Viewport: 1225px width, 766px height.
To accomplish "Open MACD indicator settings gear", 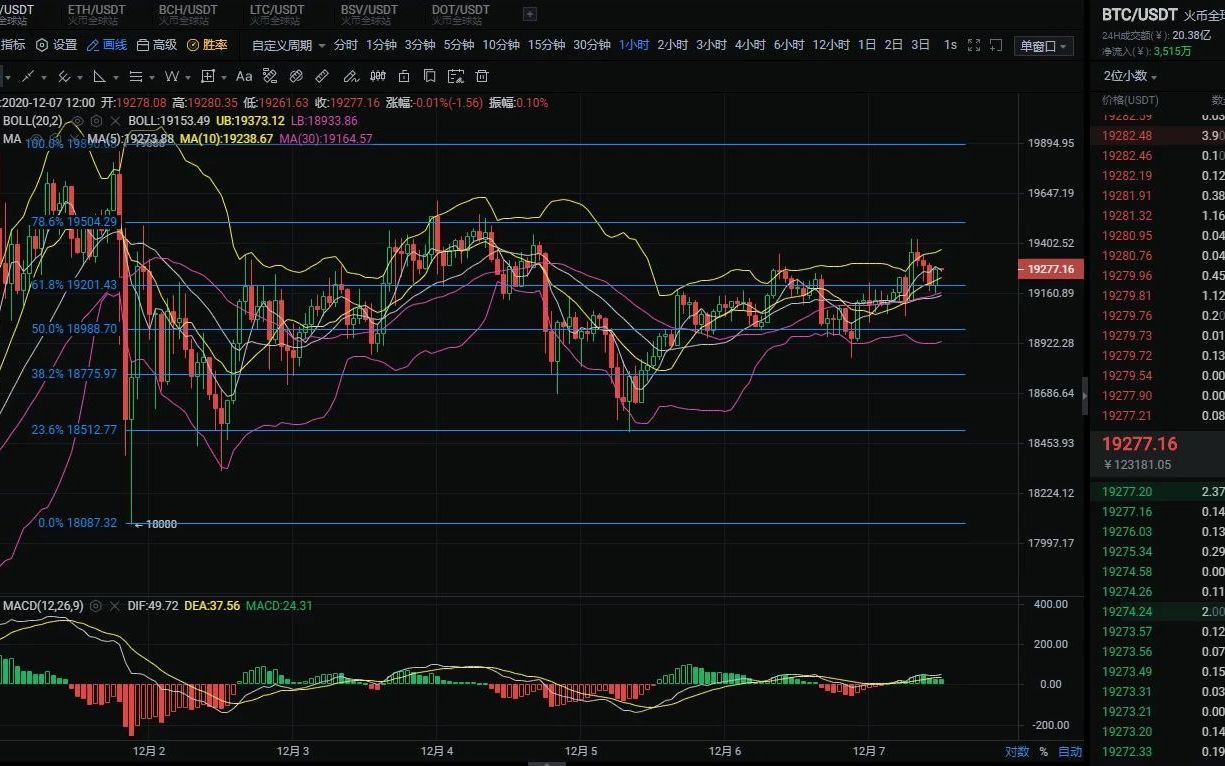I will click(95, 606).
